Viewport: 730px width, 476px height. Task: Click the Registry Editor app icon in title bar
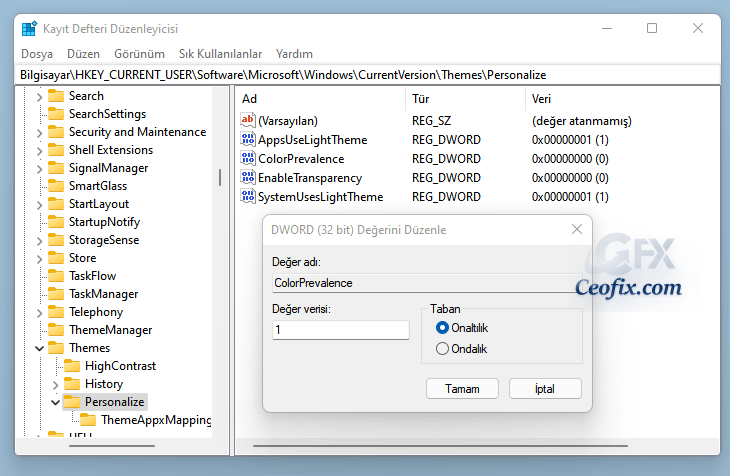click(x=29, y=28)
